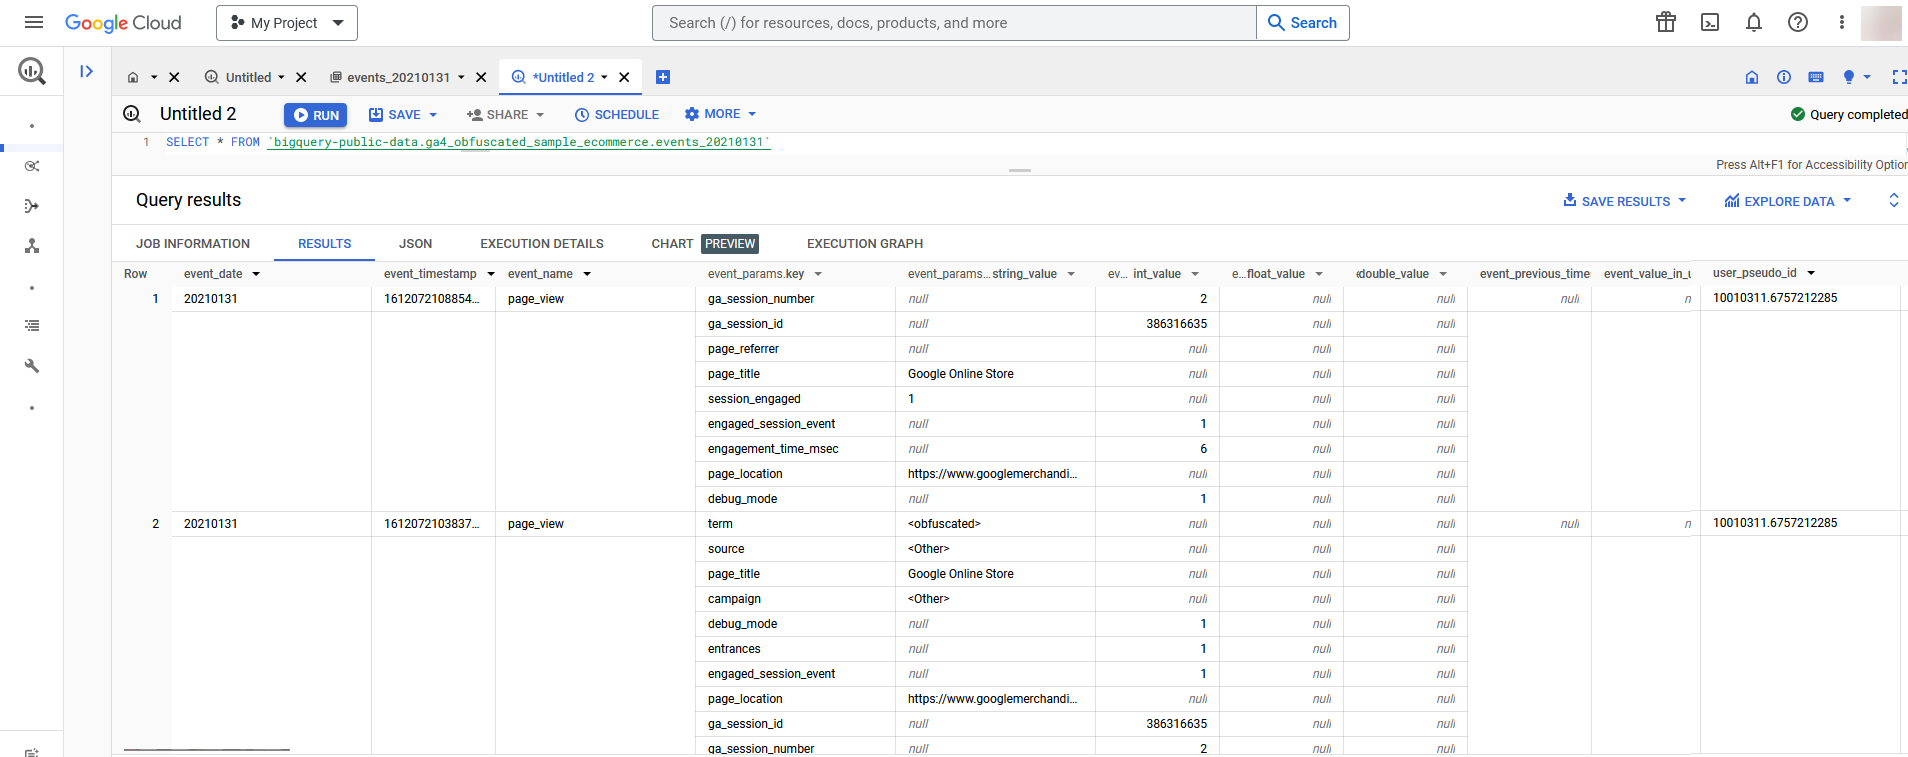Click the horizontal scrollbar under results
This screenshot has height=757, width=1908.
[206, 749]
